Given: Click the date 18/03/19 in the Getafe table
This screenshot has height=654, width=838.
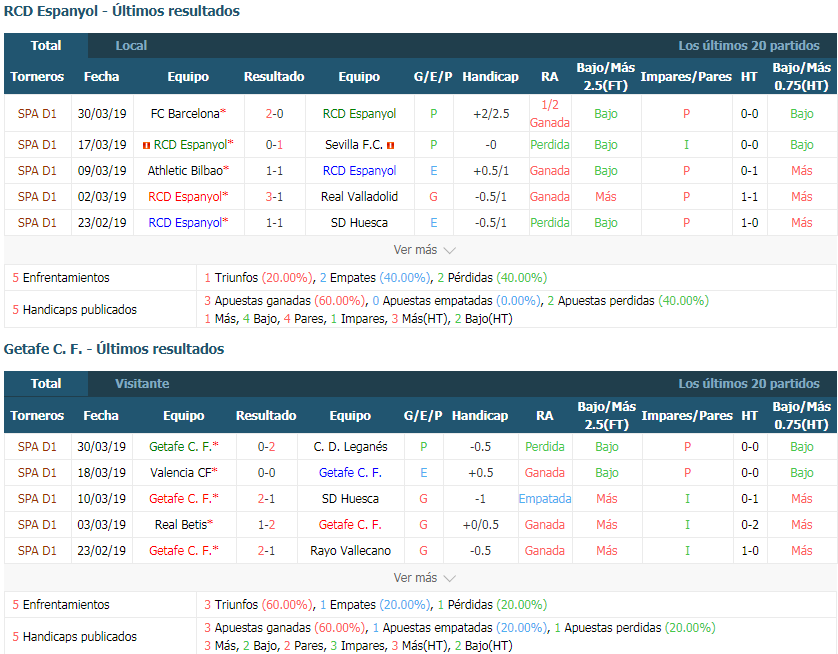Looking at the screenshot, I should pyautogui.click(x=102, y=473).
